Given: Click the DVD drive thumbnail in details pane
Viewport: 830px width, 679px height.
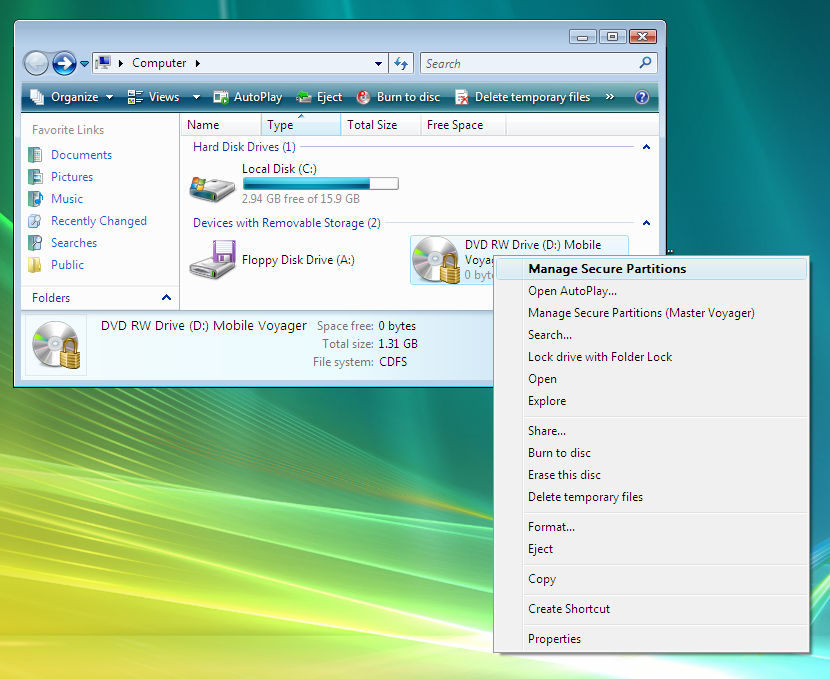Looking at the screenshot, I should pos(56,345).
